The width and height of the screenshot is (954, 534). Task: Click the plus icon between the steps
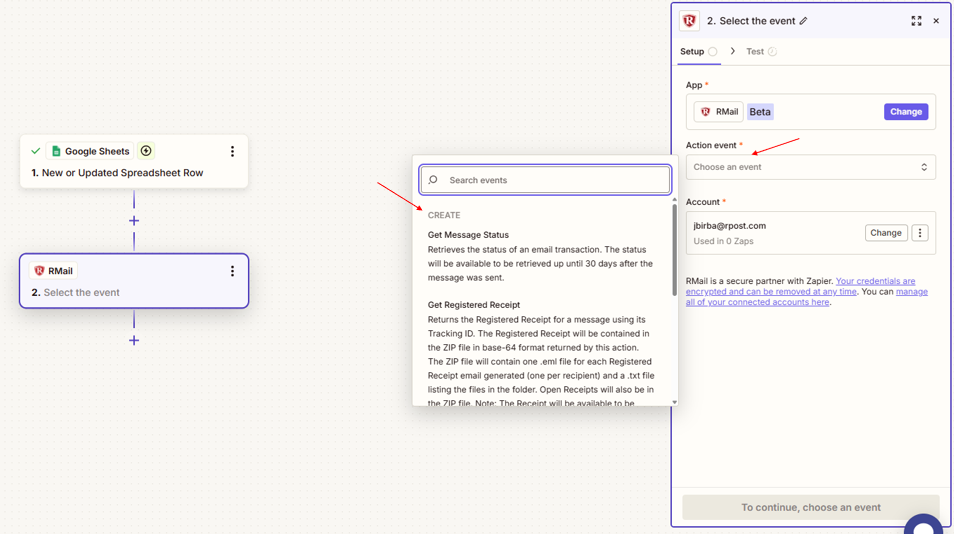[134, 221]
